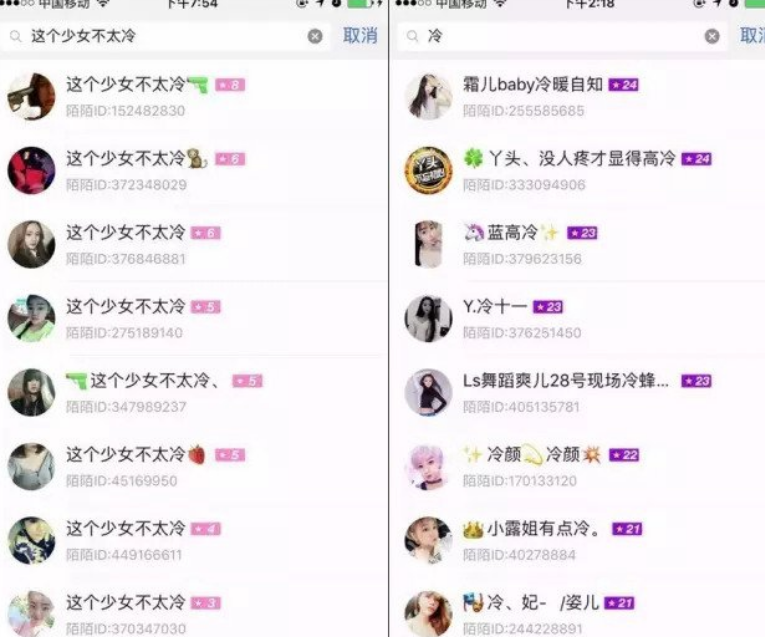Select user with ID 45169950
This screenshot has height=637, width=765.
193,467
